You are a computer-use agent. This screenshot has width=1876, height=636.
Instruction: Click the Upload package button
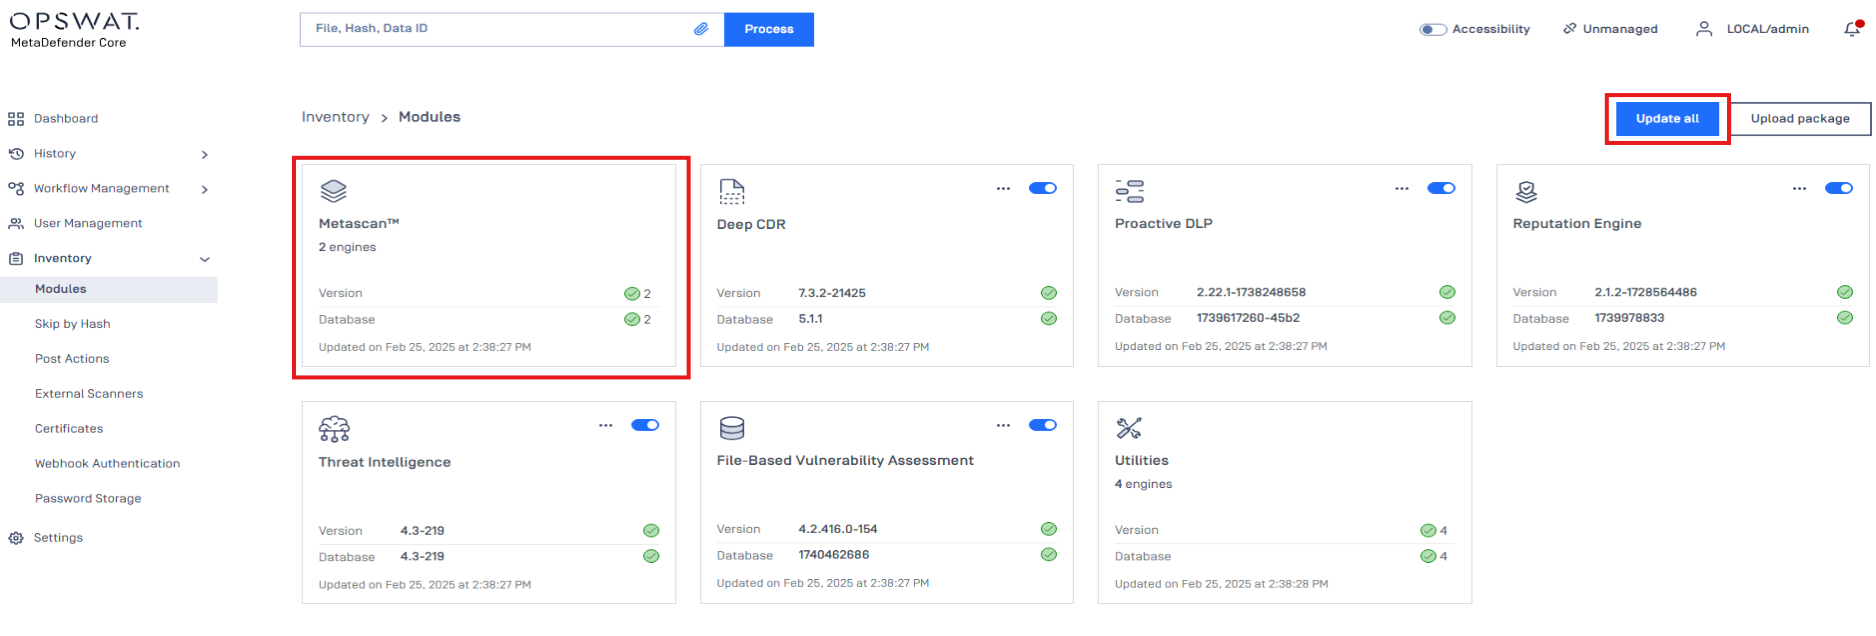[1800, 119]
